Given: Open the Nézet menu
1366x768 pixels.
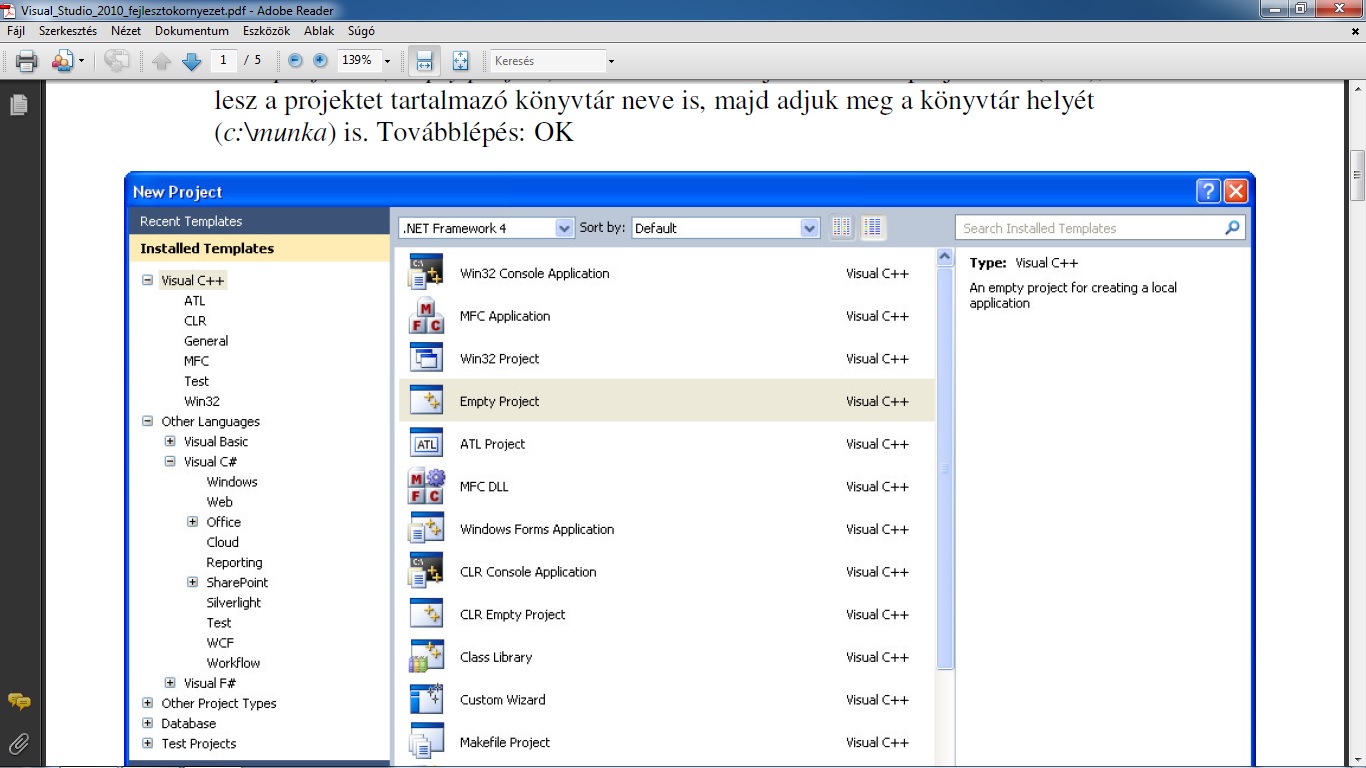Looking at the screenshot, I should click(x=126, y=31).
